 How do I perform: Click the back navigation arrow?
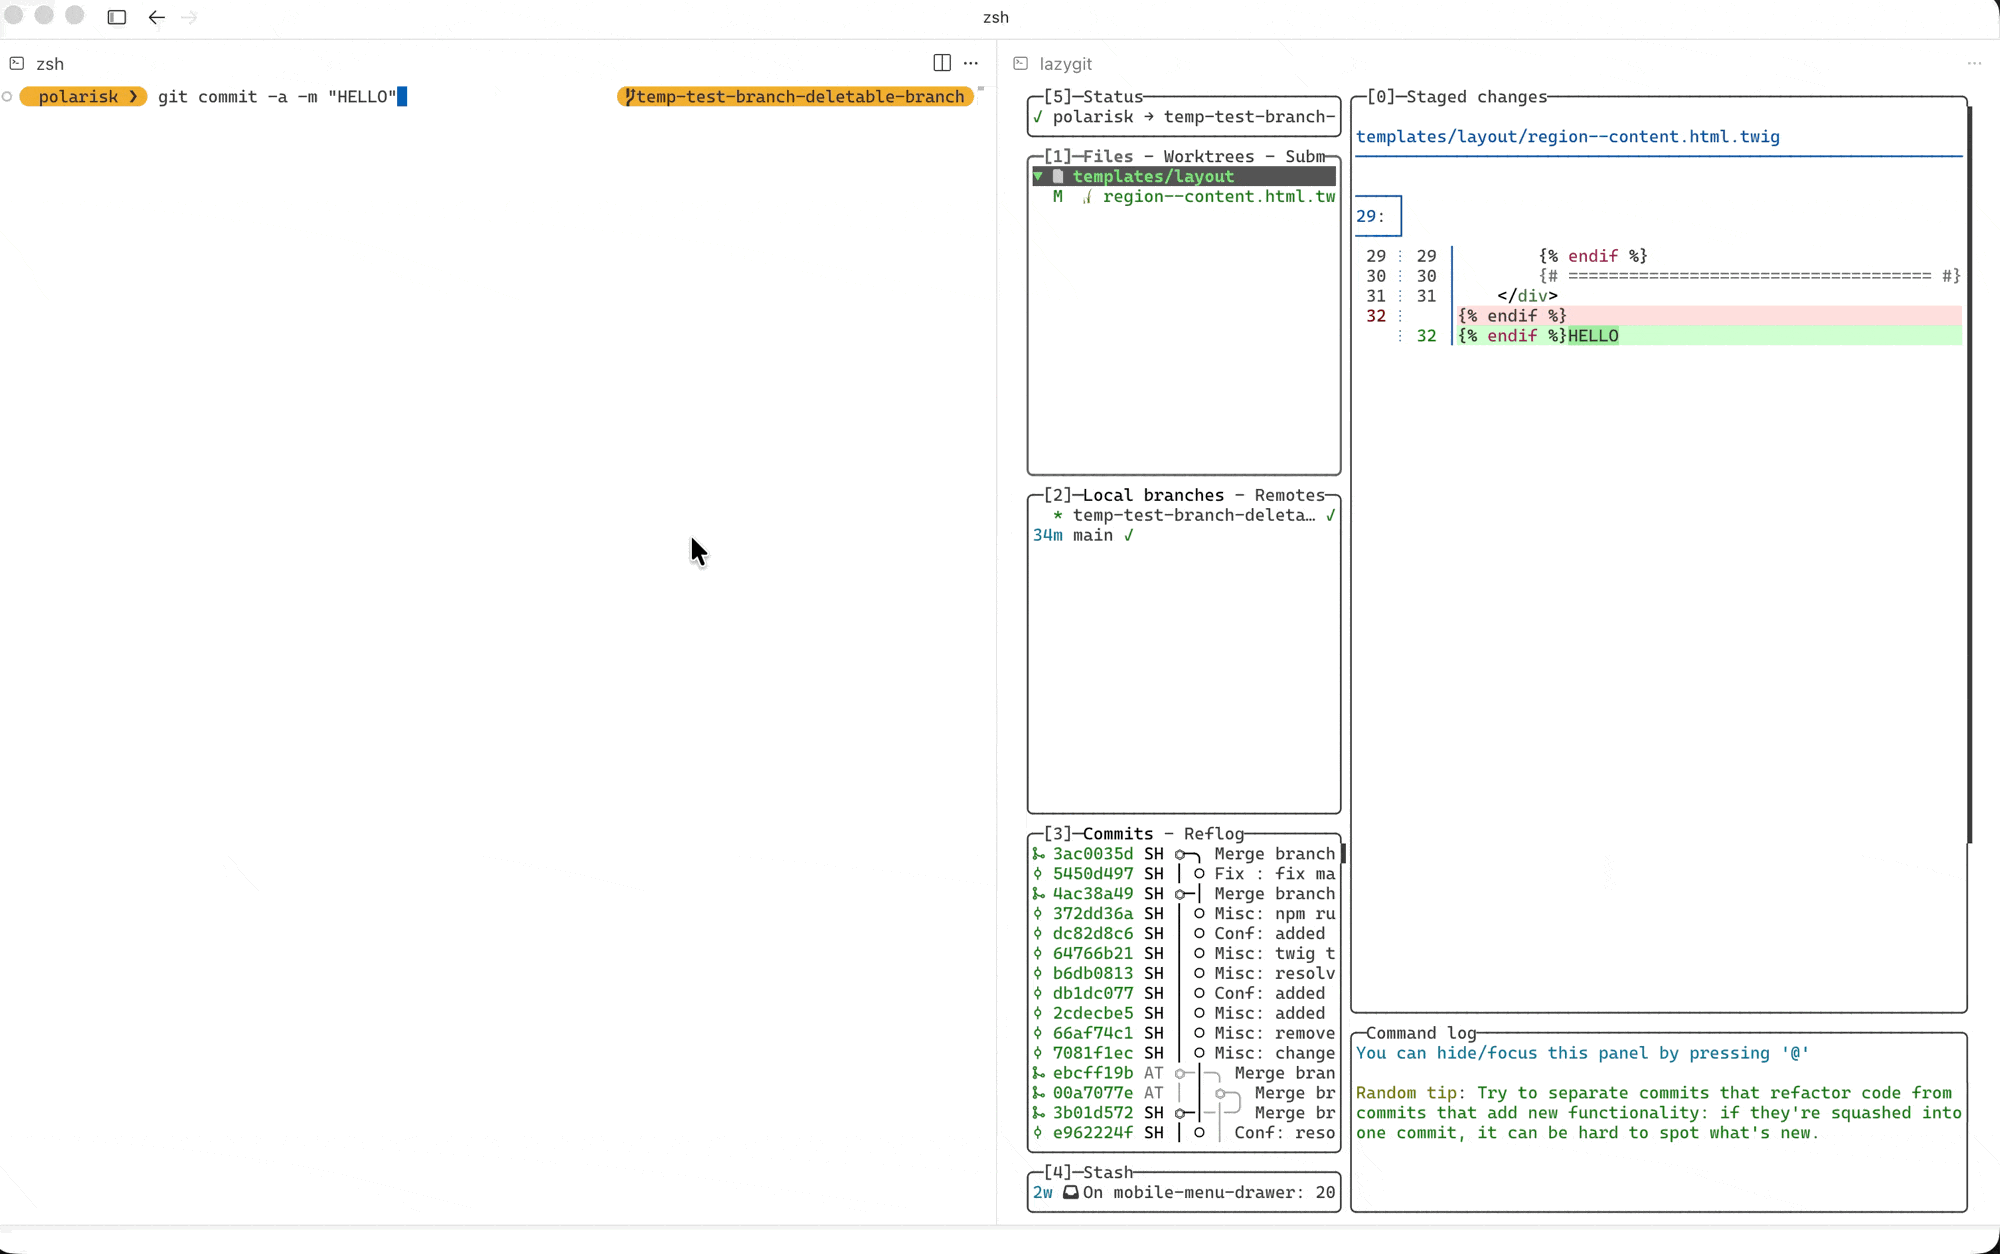156,17
